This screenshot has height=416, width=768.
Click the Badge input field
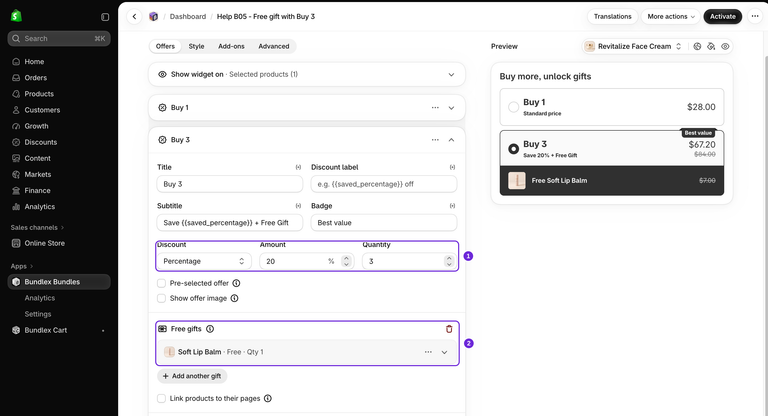(384, 223)
